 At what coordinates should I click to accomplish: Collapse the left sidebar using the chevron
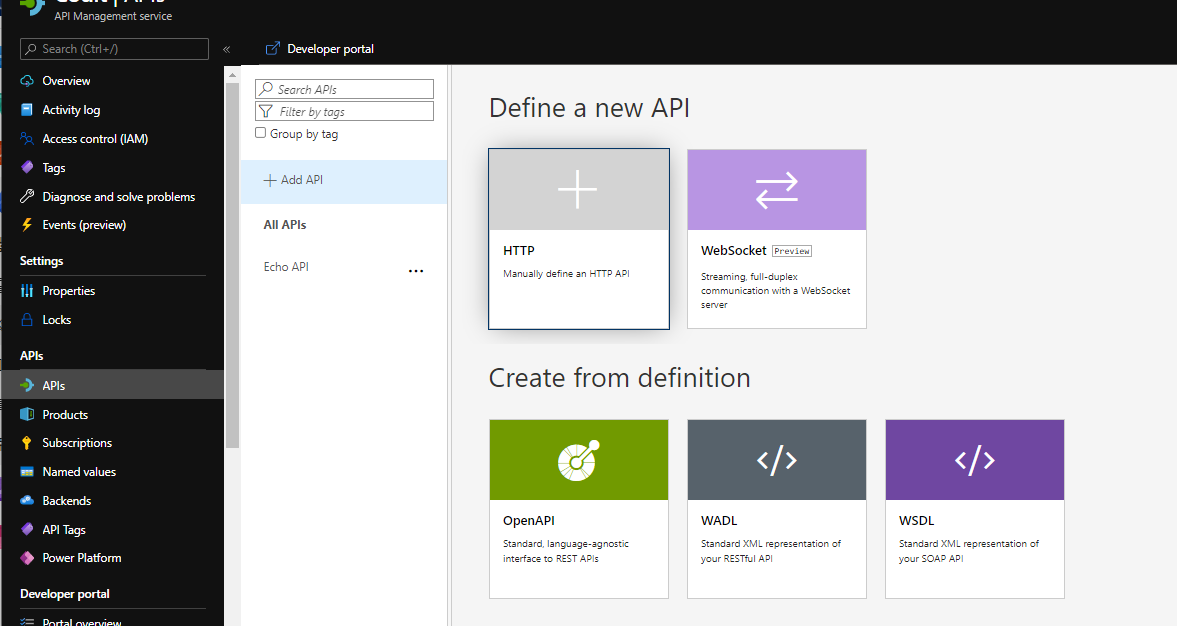point(226,49)
